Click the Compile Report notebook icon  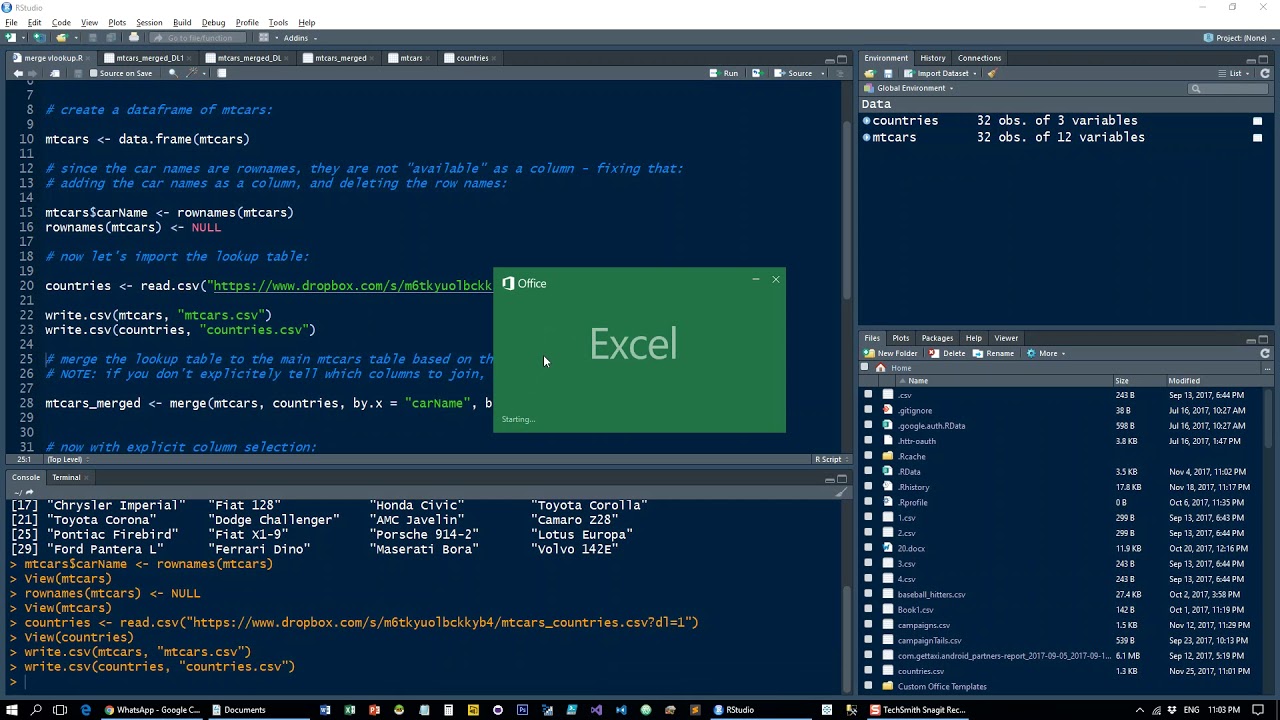tap(222, 73)
